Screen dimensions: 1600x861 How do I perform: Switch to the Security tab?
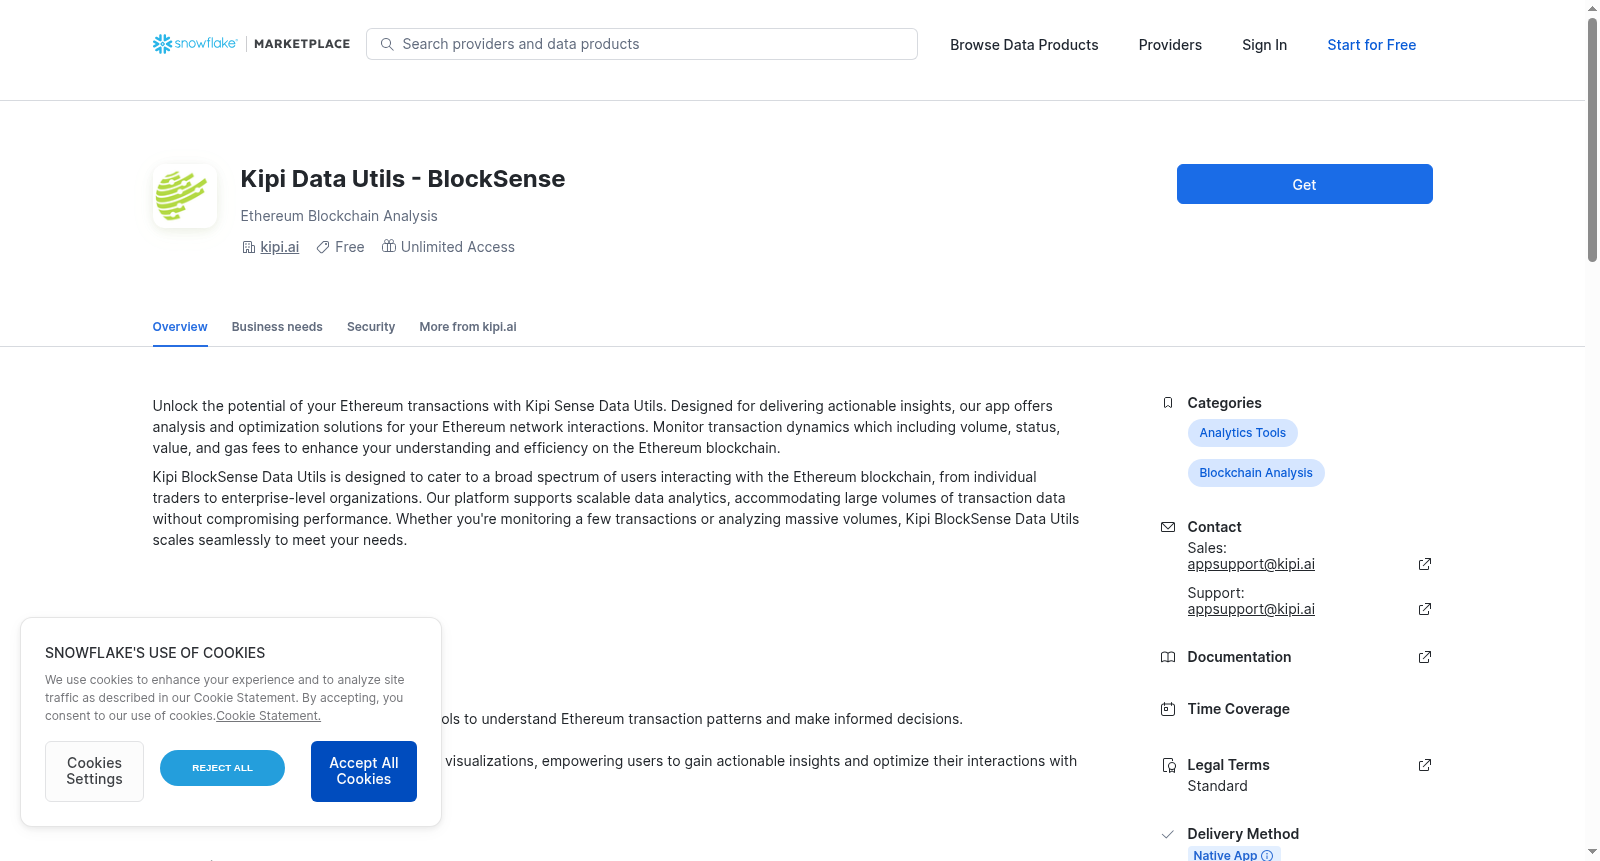click(x=371, y=327)
